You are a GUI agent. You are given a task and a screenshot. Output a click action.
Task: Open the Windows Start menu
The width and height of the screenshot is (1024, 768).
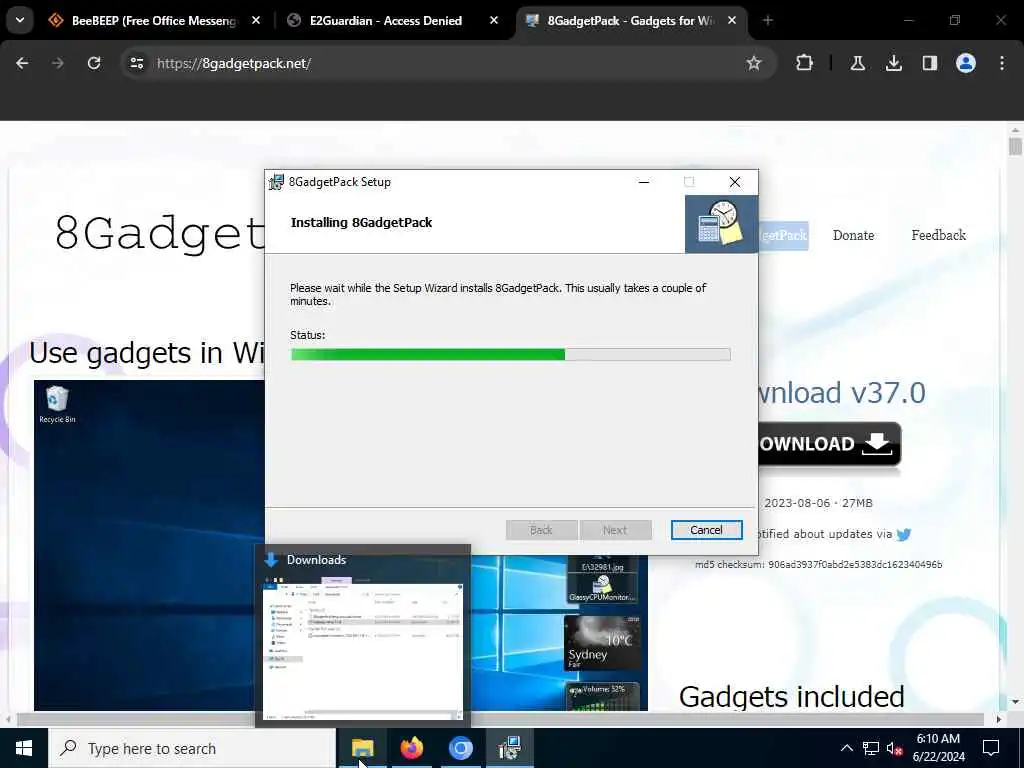(x=24, y=748)
